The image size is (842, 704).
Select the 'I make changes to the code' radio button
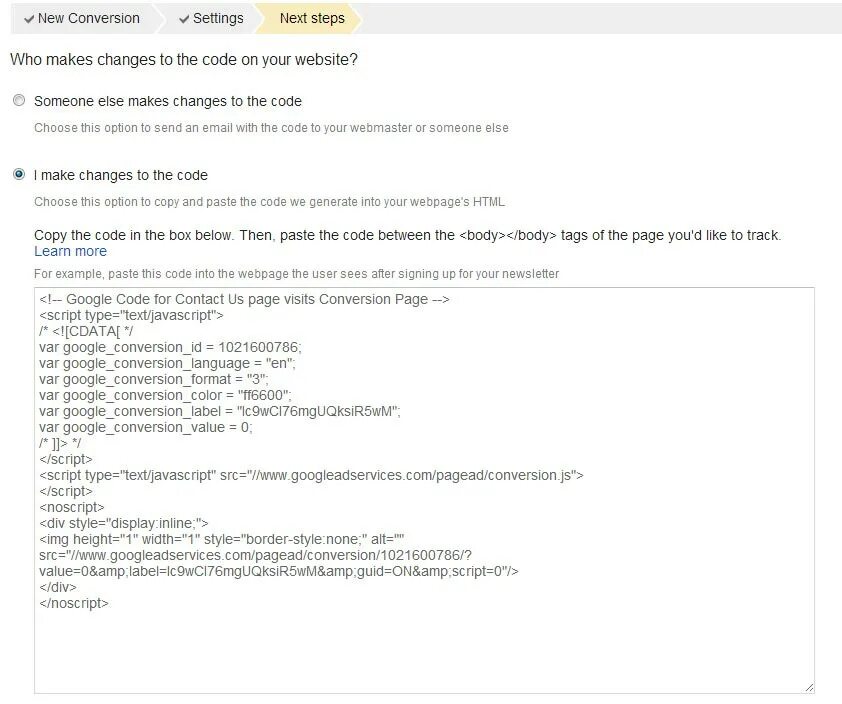(x=19, y=175)
